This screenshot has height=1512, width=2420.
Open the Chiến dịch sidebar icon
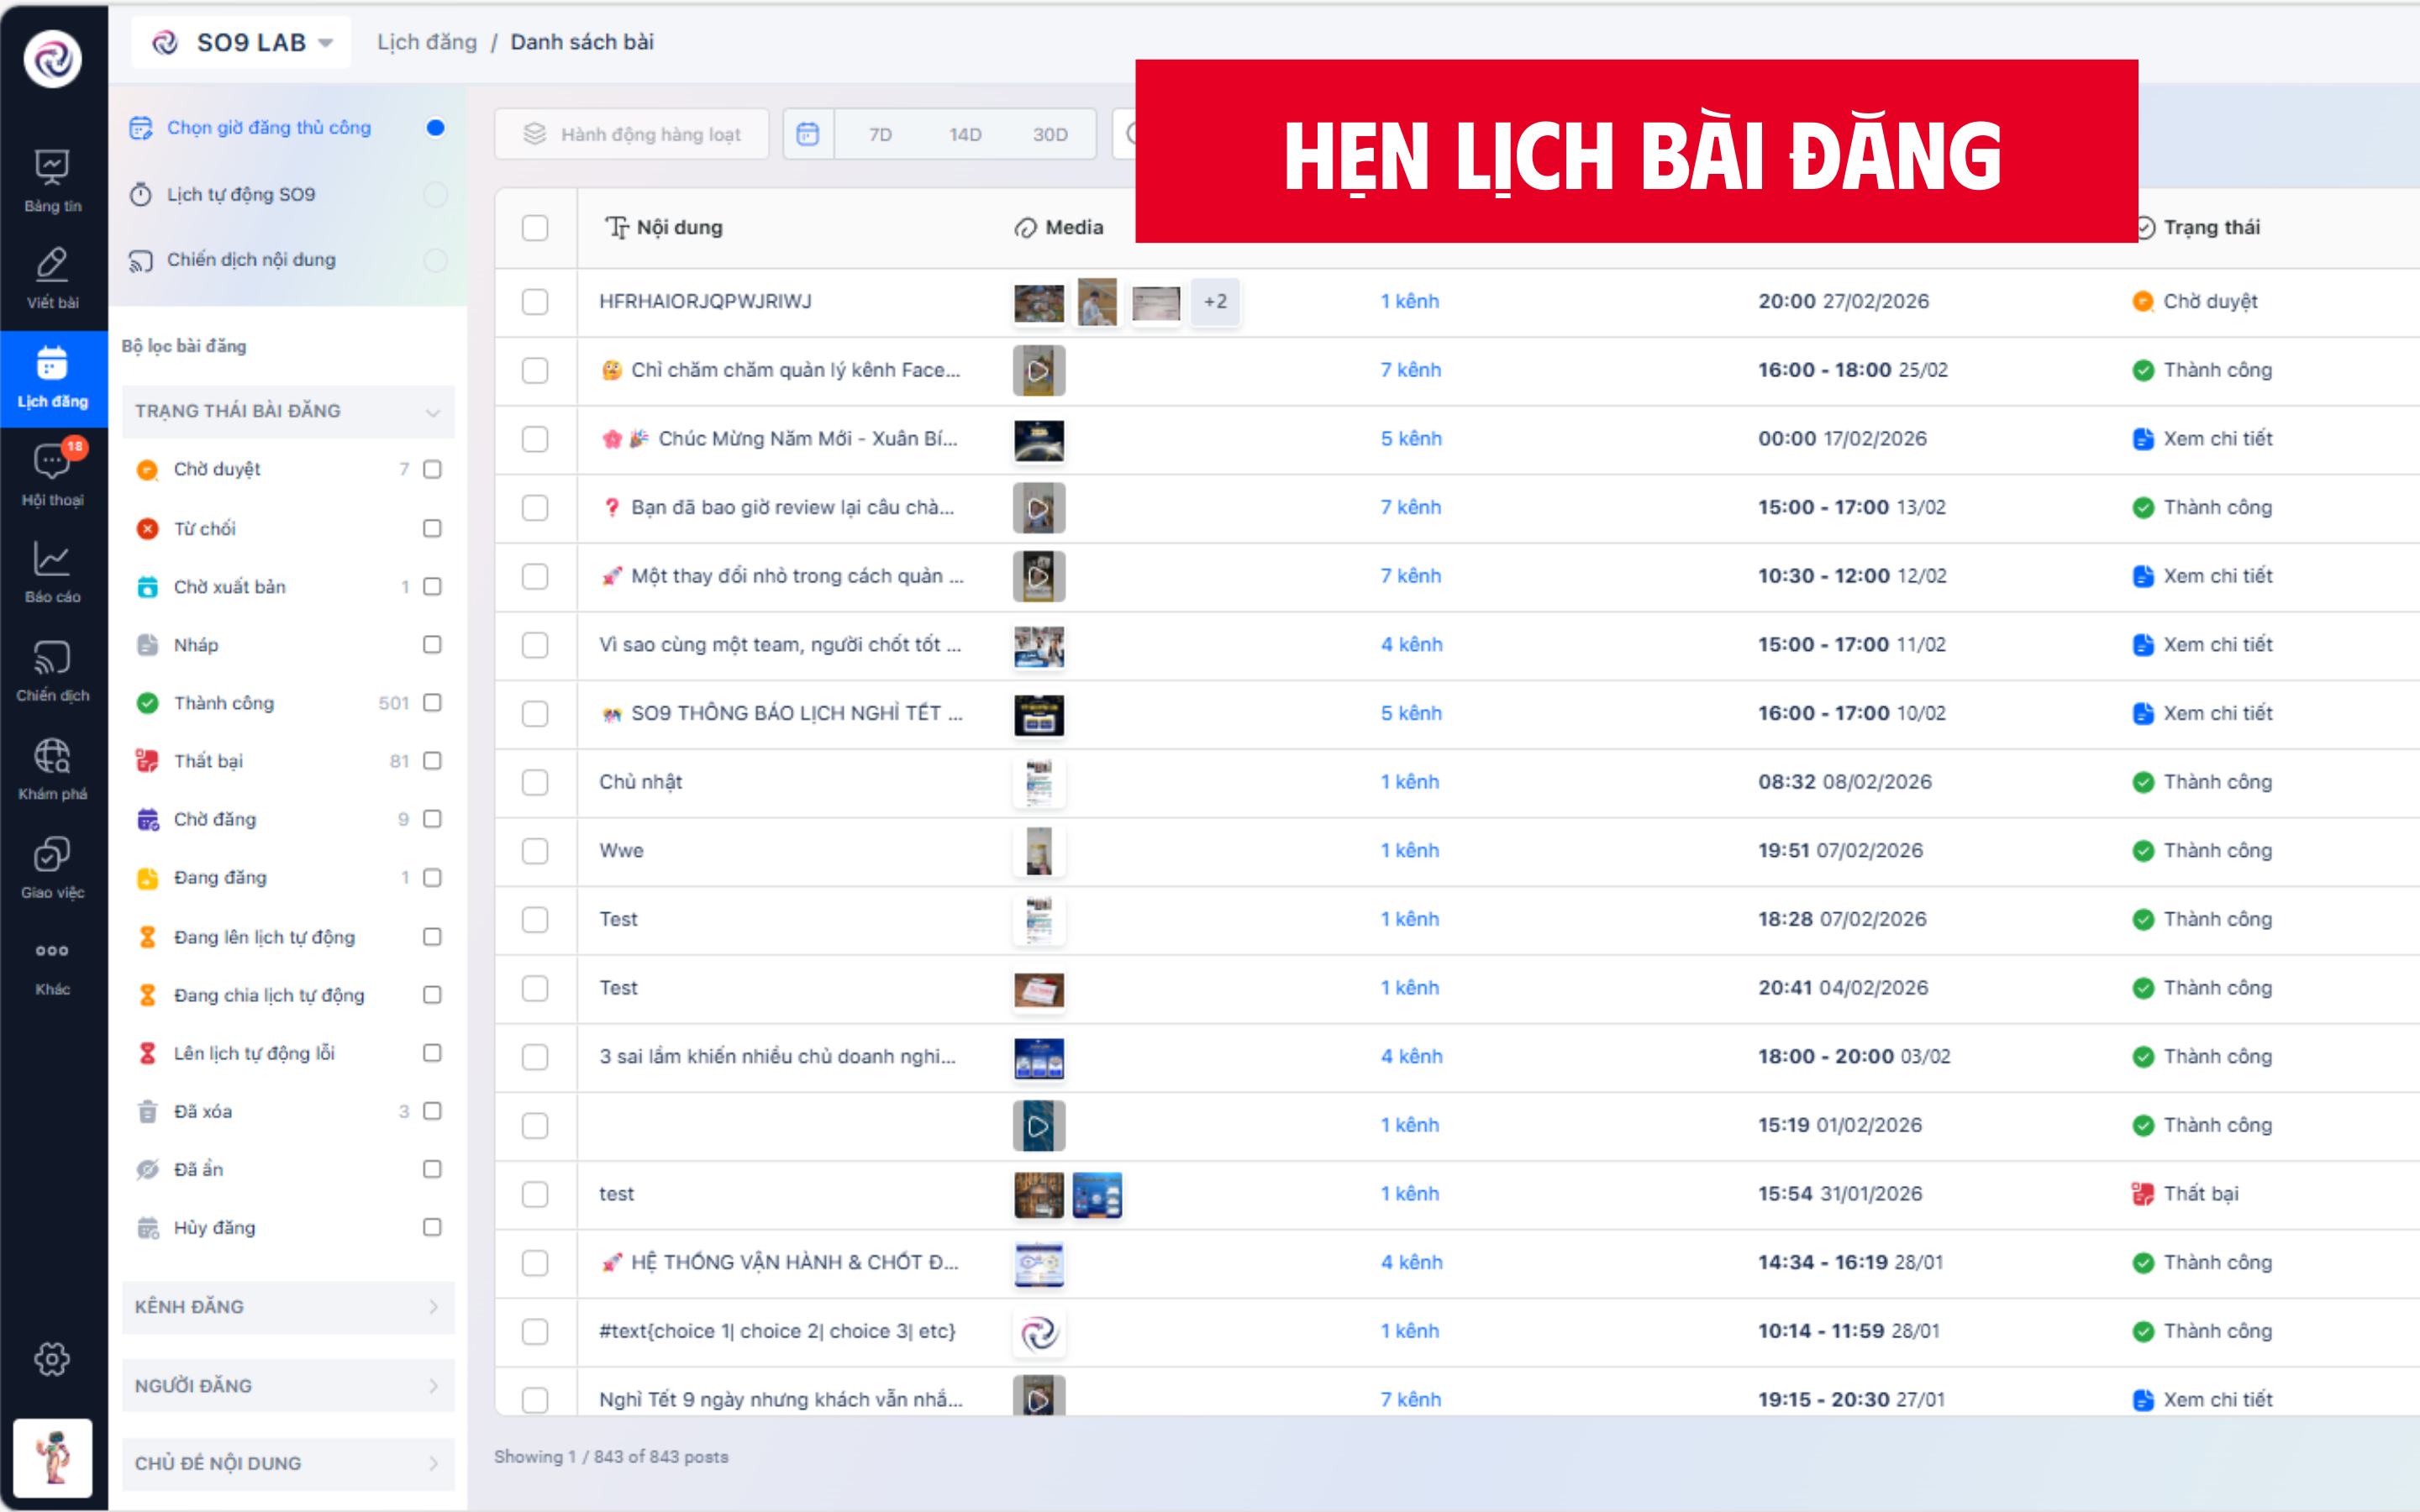click(52, 657)
